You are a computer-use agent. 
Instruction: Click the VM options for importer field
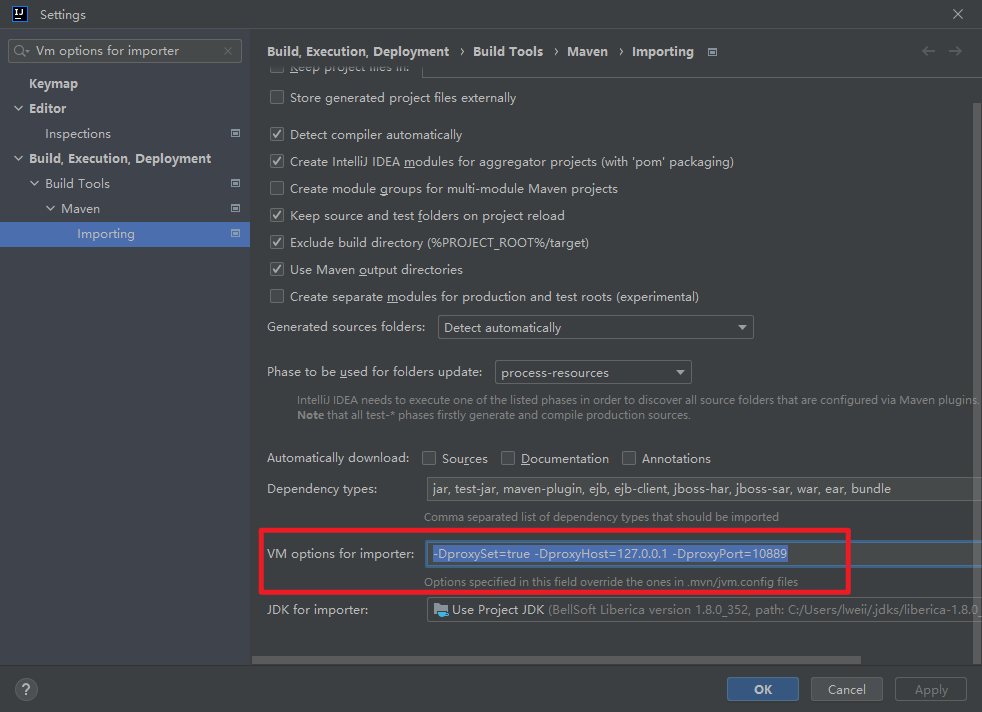point(704,554)
